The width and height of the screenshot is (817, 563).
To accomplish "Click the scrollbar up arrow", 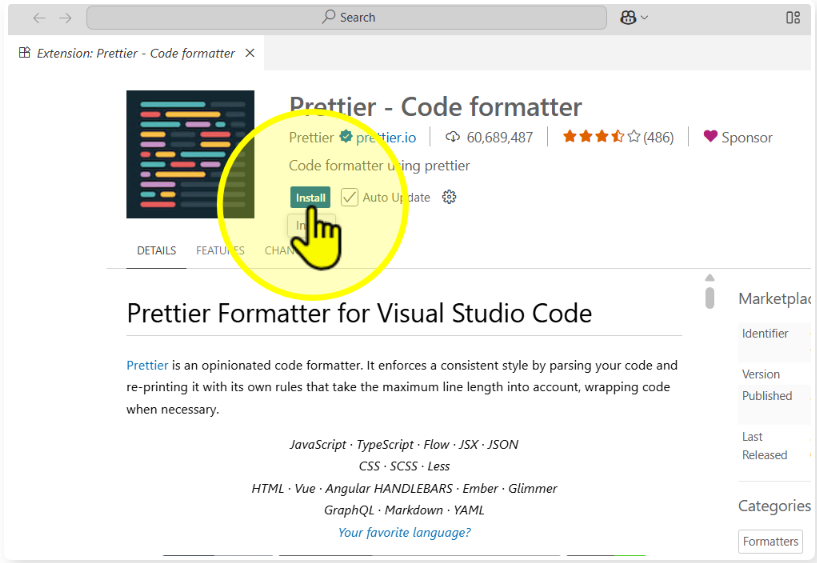I will pos(710,278).
